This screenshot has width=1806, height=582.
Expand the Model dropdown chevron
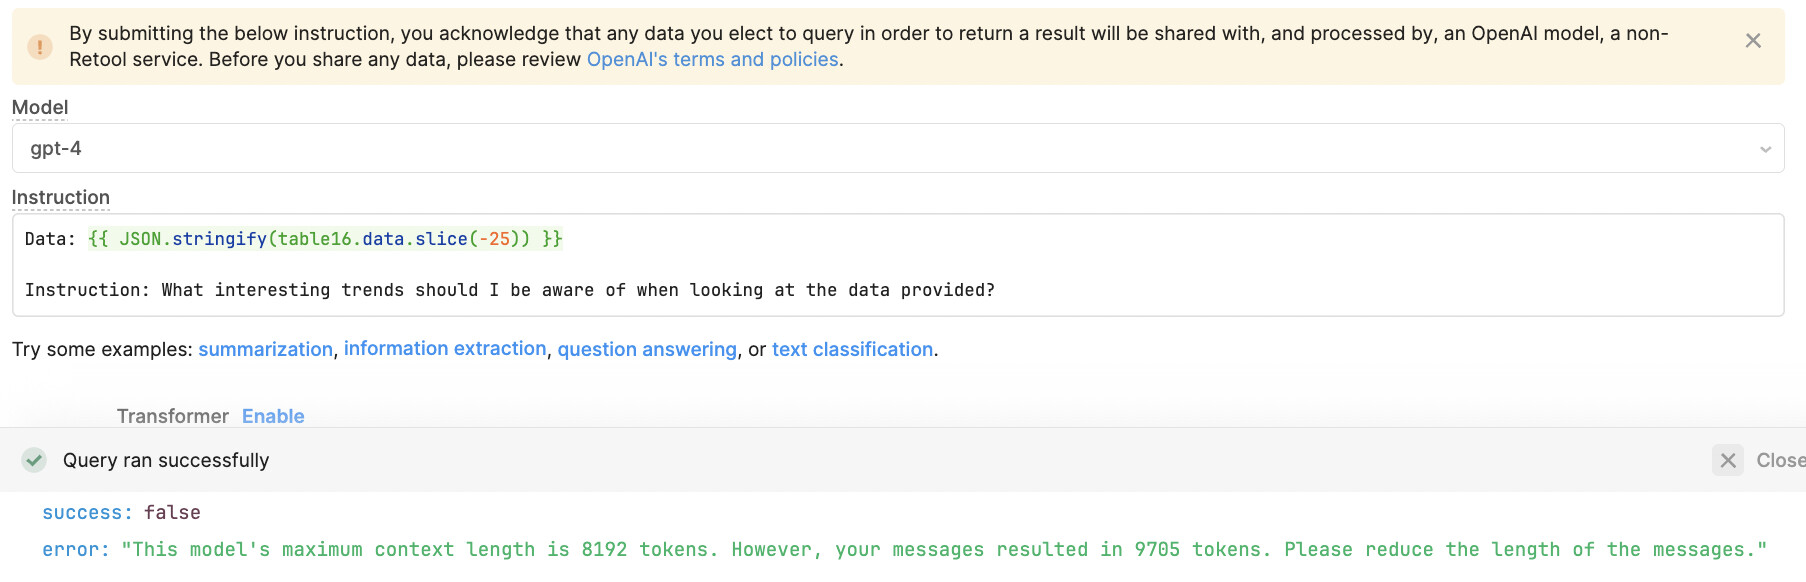coord(1765,149)
